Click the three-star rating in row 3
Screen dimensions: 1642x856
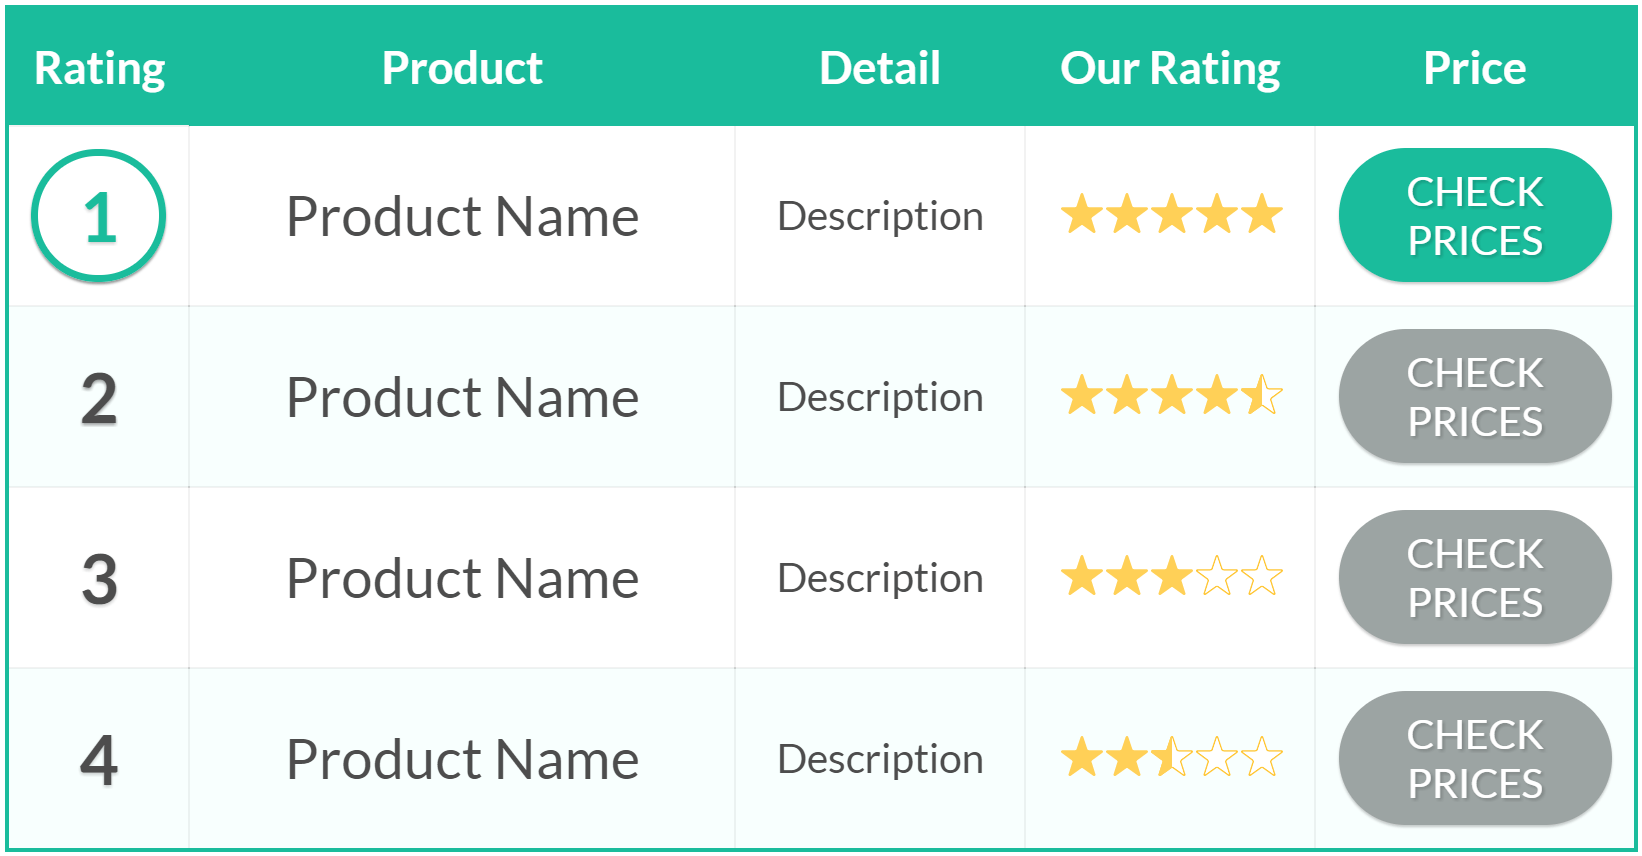click(x=1171, y=577)
